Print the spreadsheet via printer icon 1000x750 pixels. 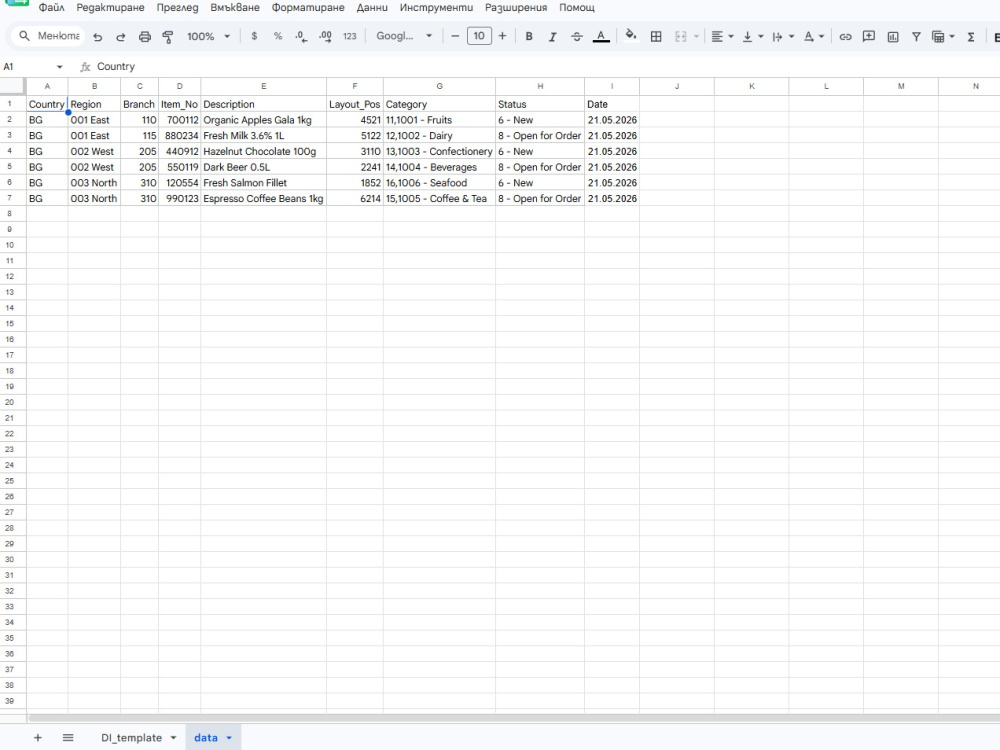145,36
